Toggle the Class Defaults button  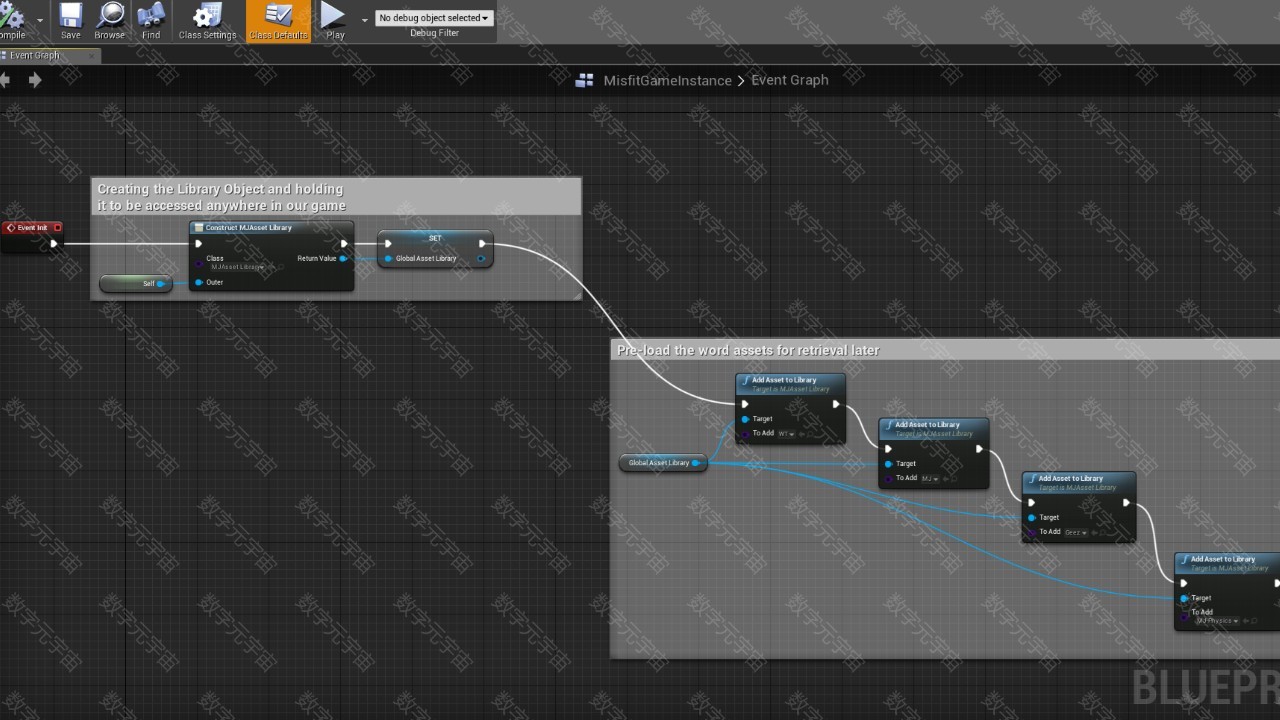coord(278,20)
